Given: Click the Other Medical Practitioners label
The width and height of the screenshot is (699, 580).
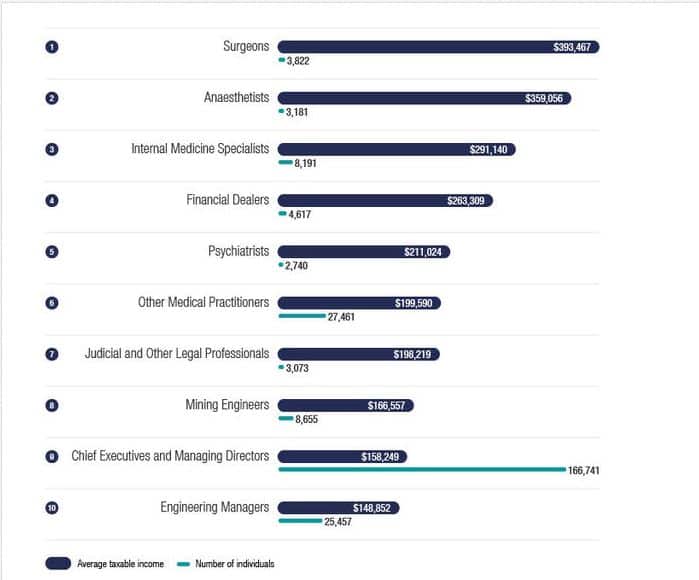Looking at the screenshot, I should (x=203, y=302).
